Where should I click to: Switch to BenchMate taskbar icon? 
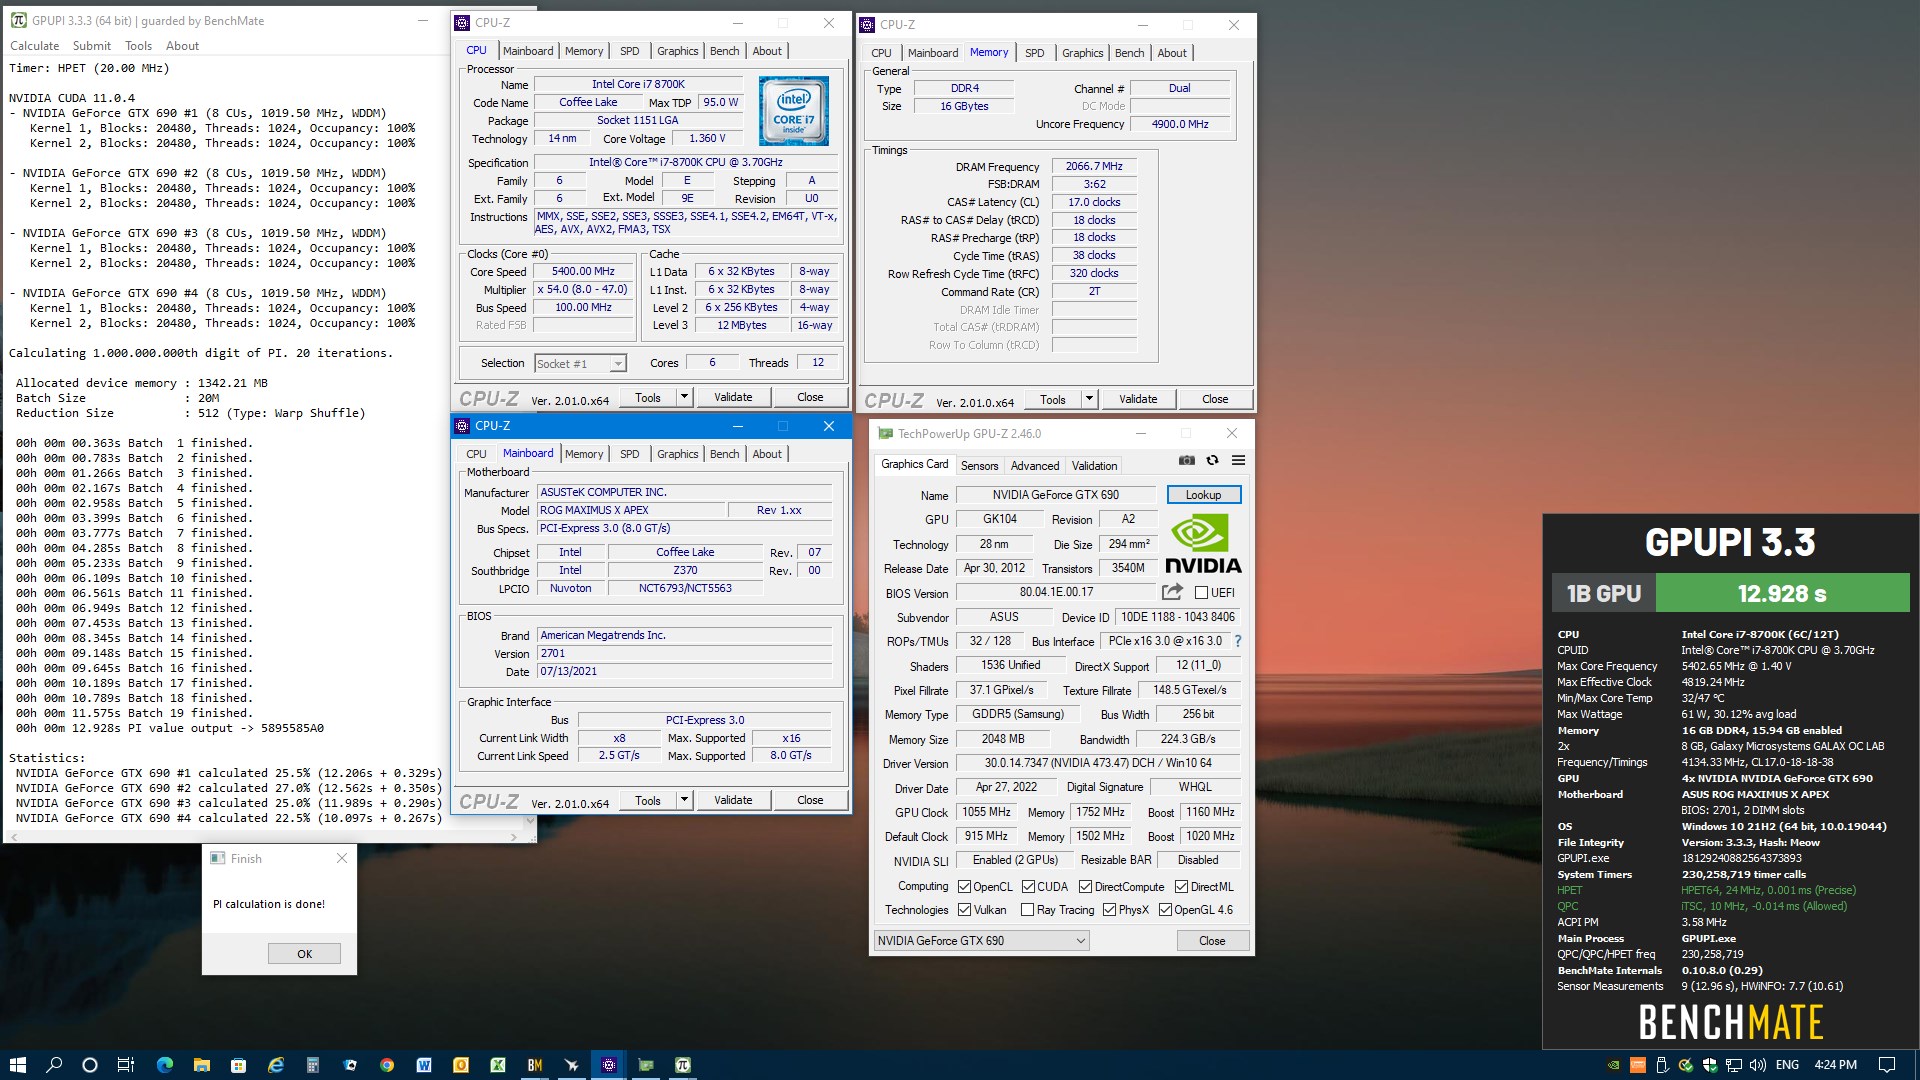pyautogui.click(x=534, y=1065)
